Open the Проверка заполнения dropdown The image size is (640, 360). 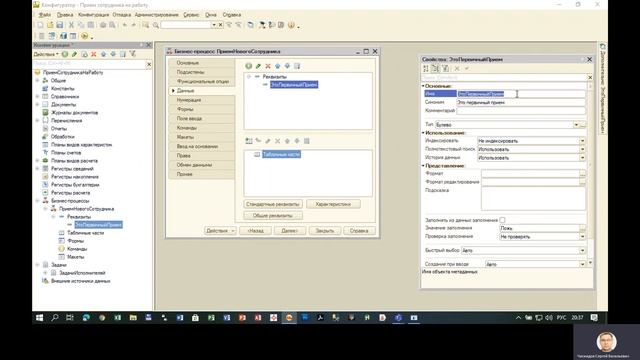coord(582,236)
